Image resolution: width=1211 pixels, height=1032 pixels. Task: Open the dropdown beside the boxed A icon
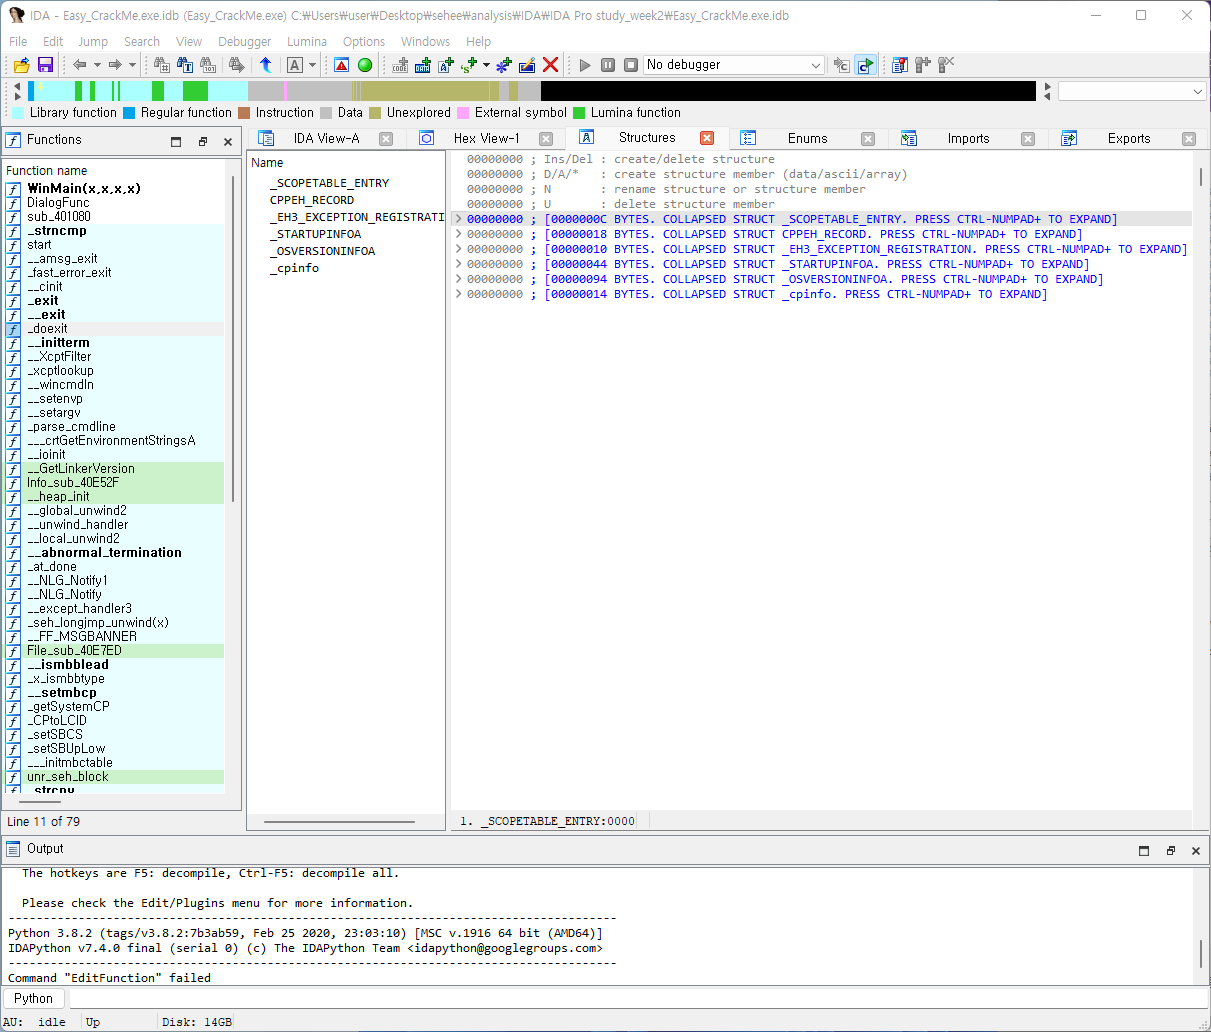tap(312, 65)
